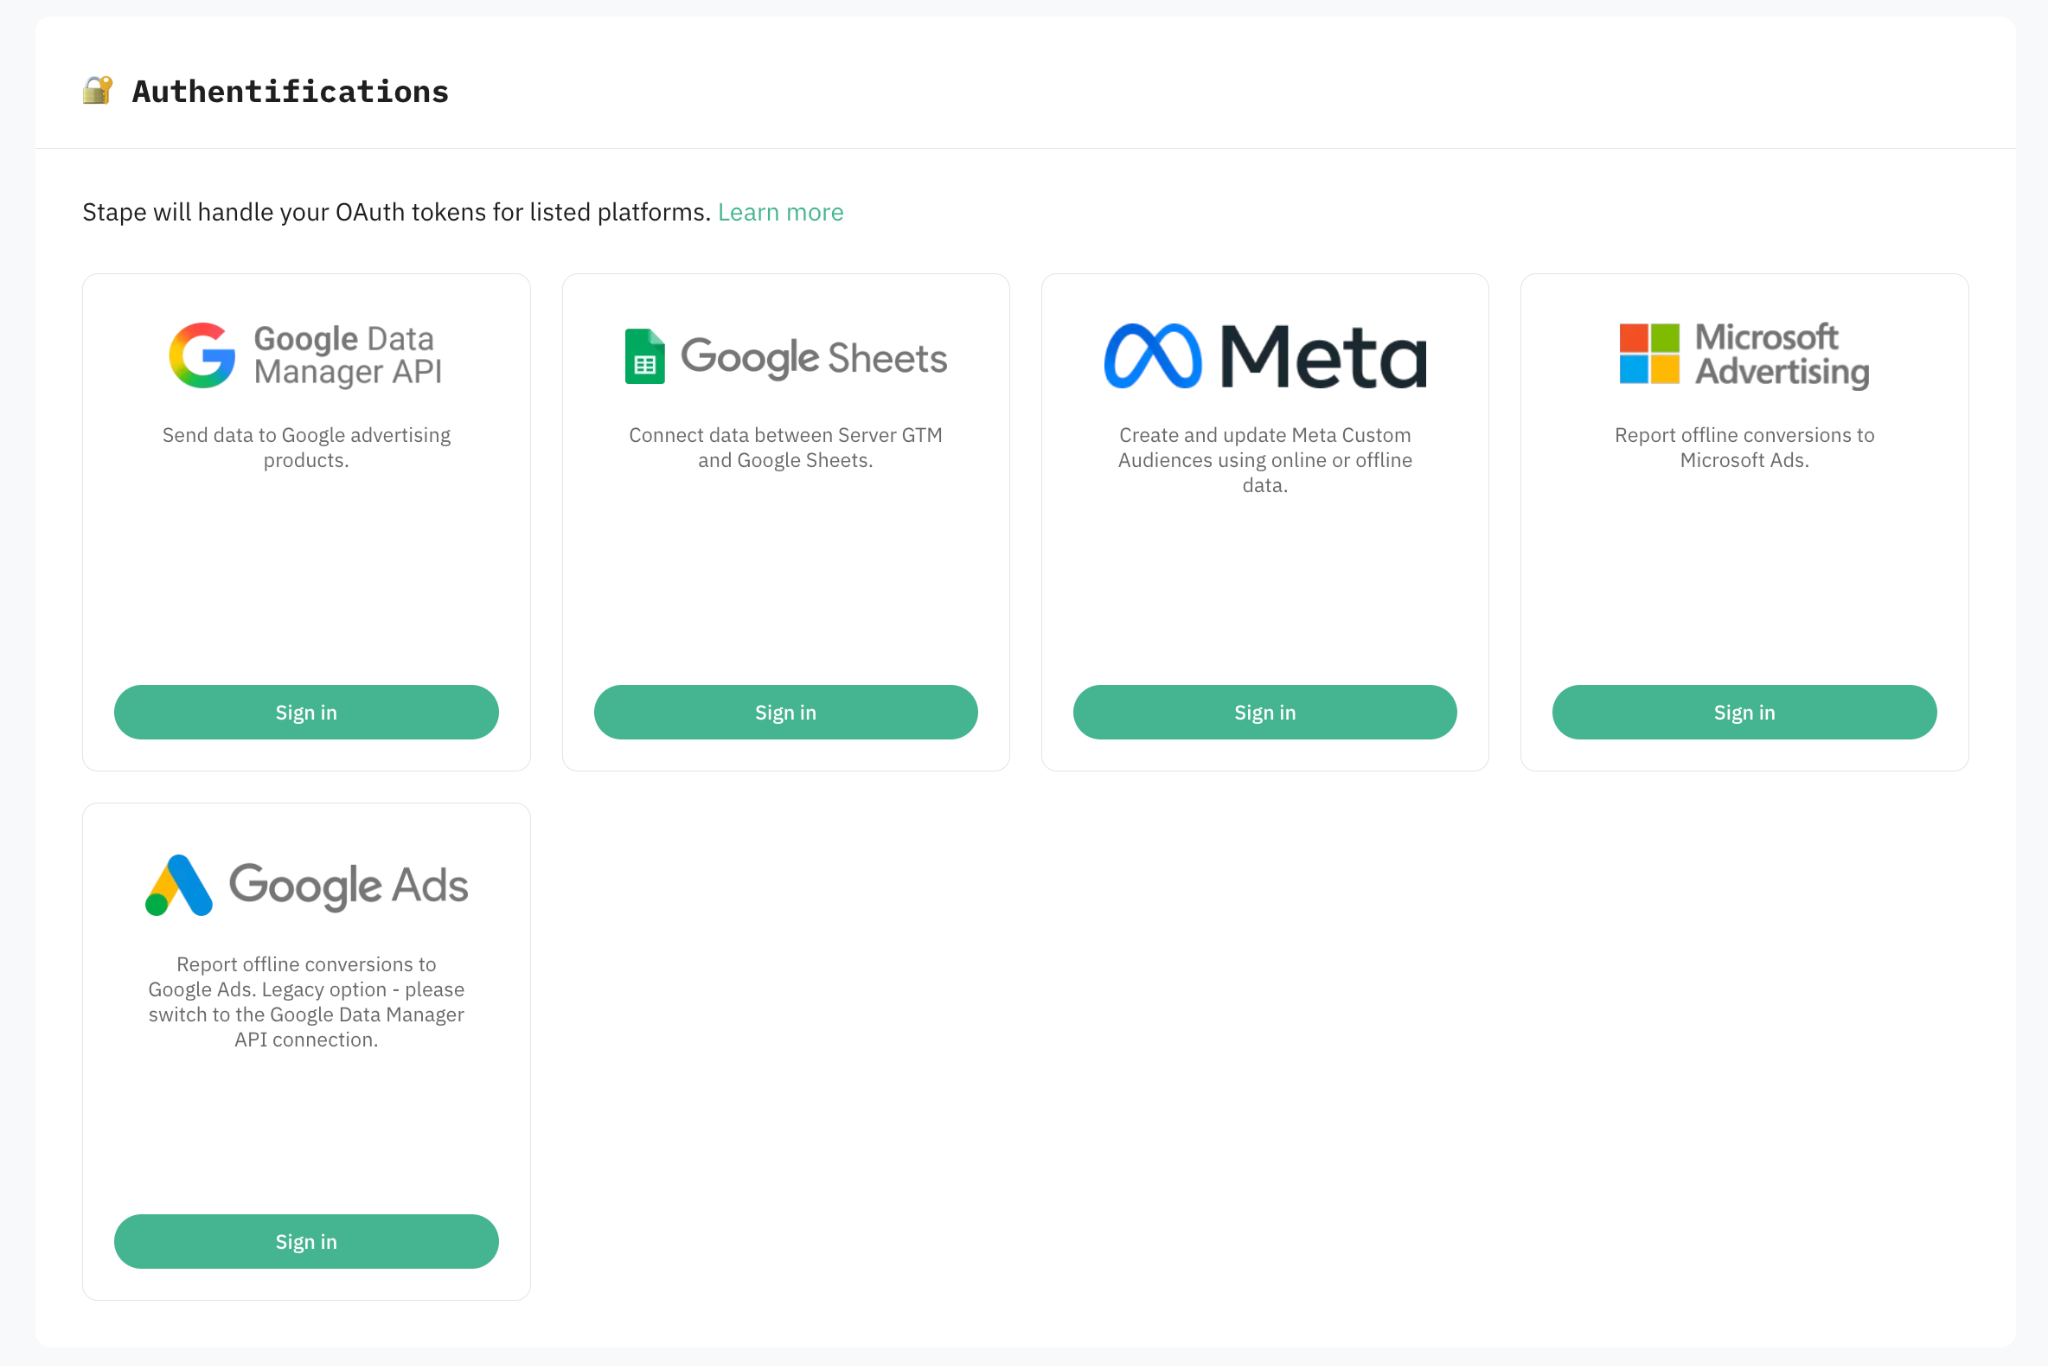Screen dimensions: 2048x1366
Task: Click "Send data to Google advertising products." text
Action: (306, 447)
